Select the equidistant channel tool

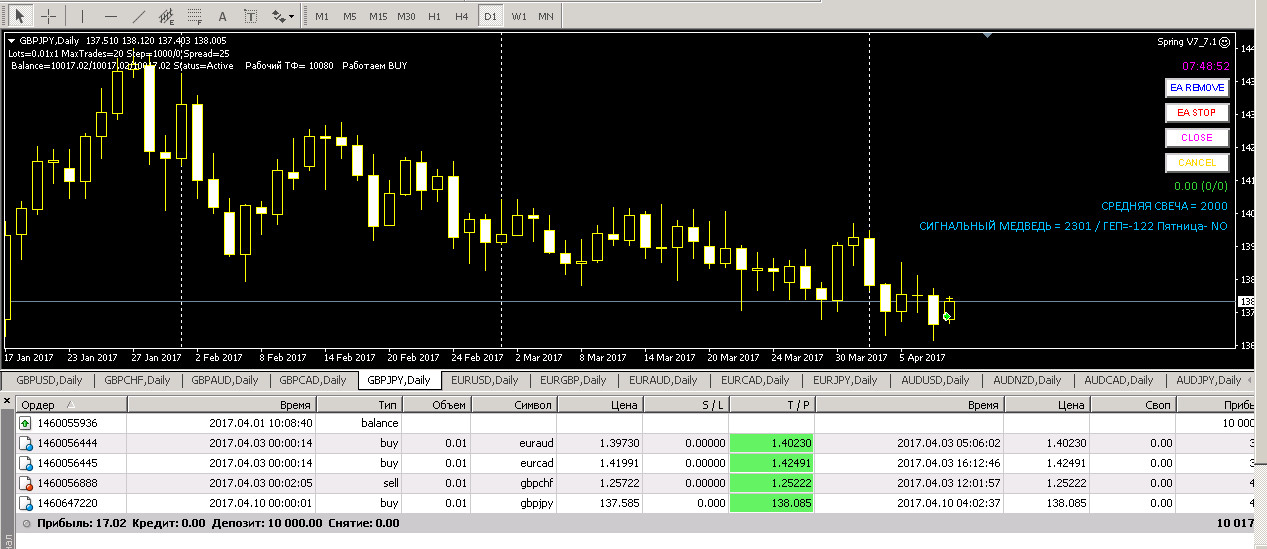[166, 16]
